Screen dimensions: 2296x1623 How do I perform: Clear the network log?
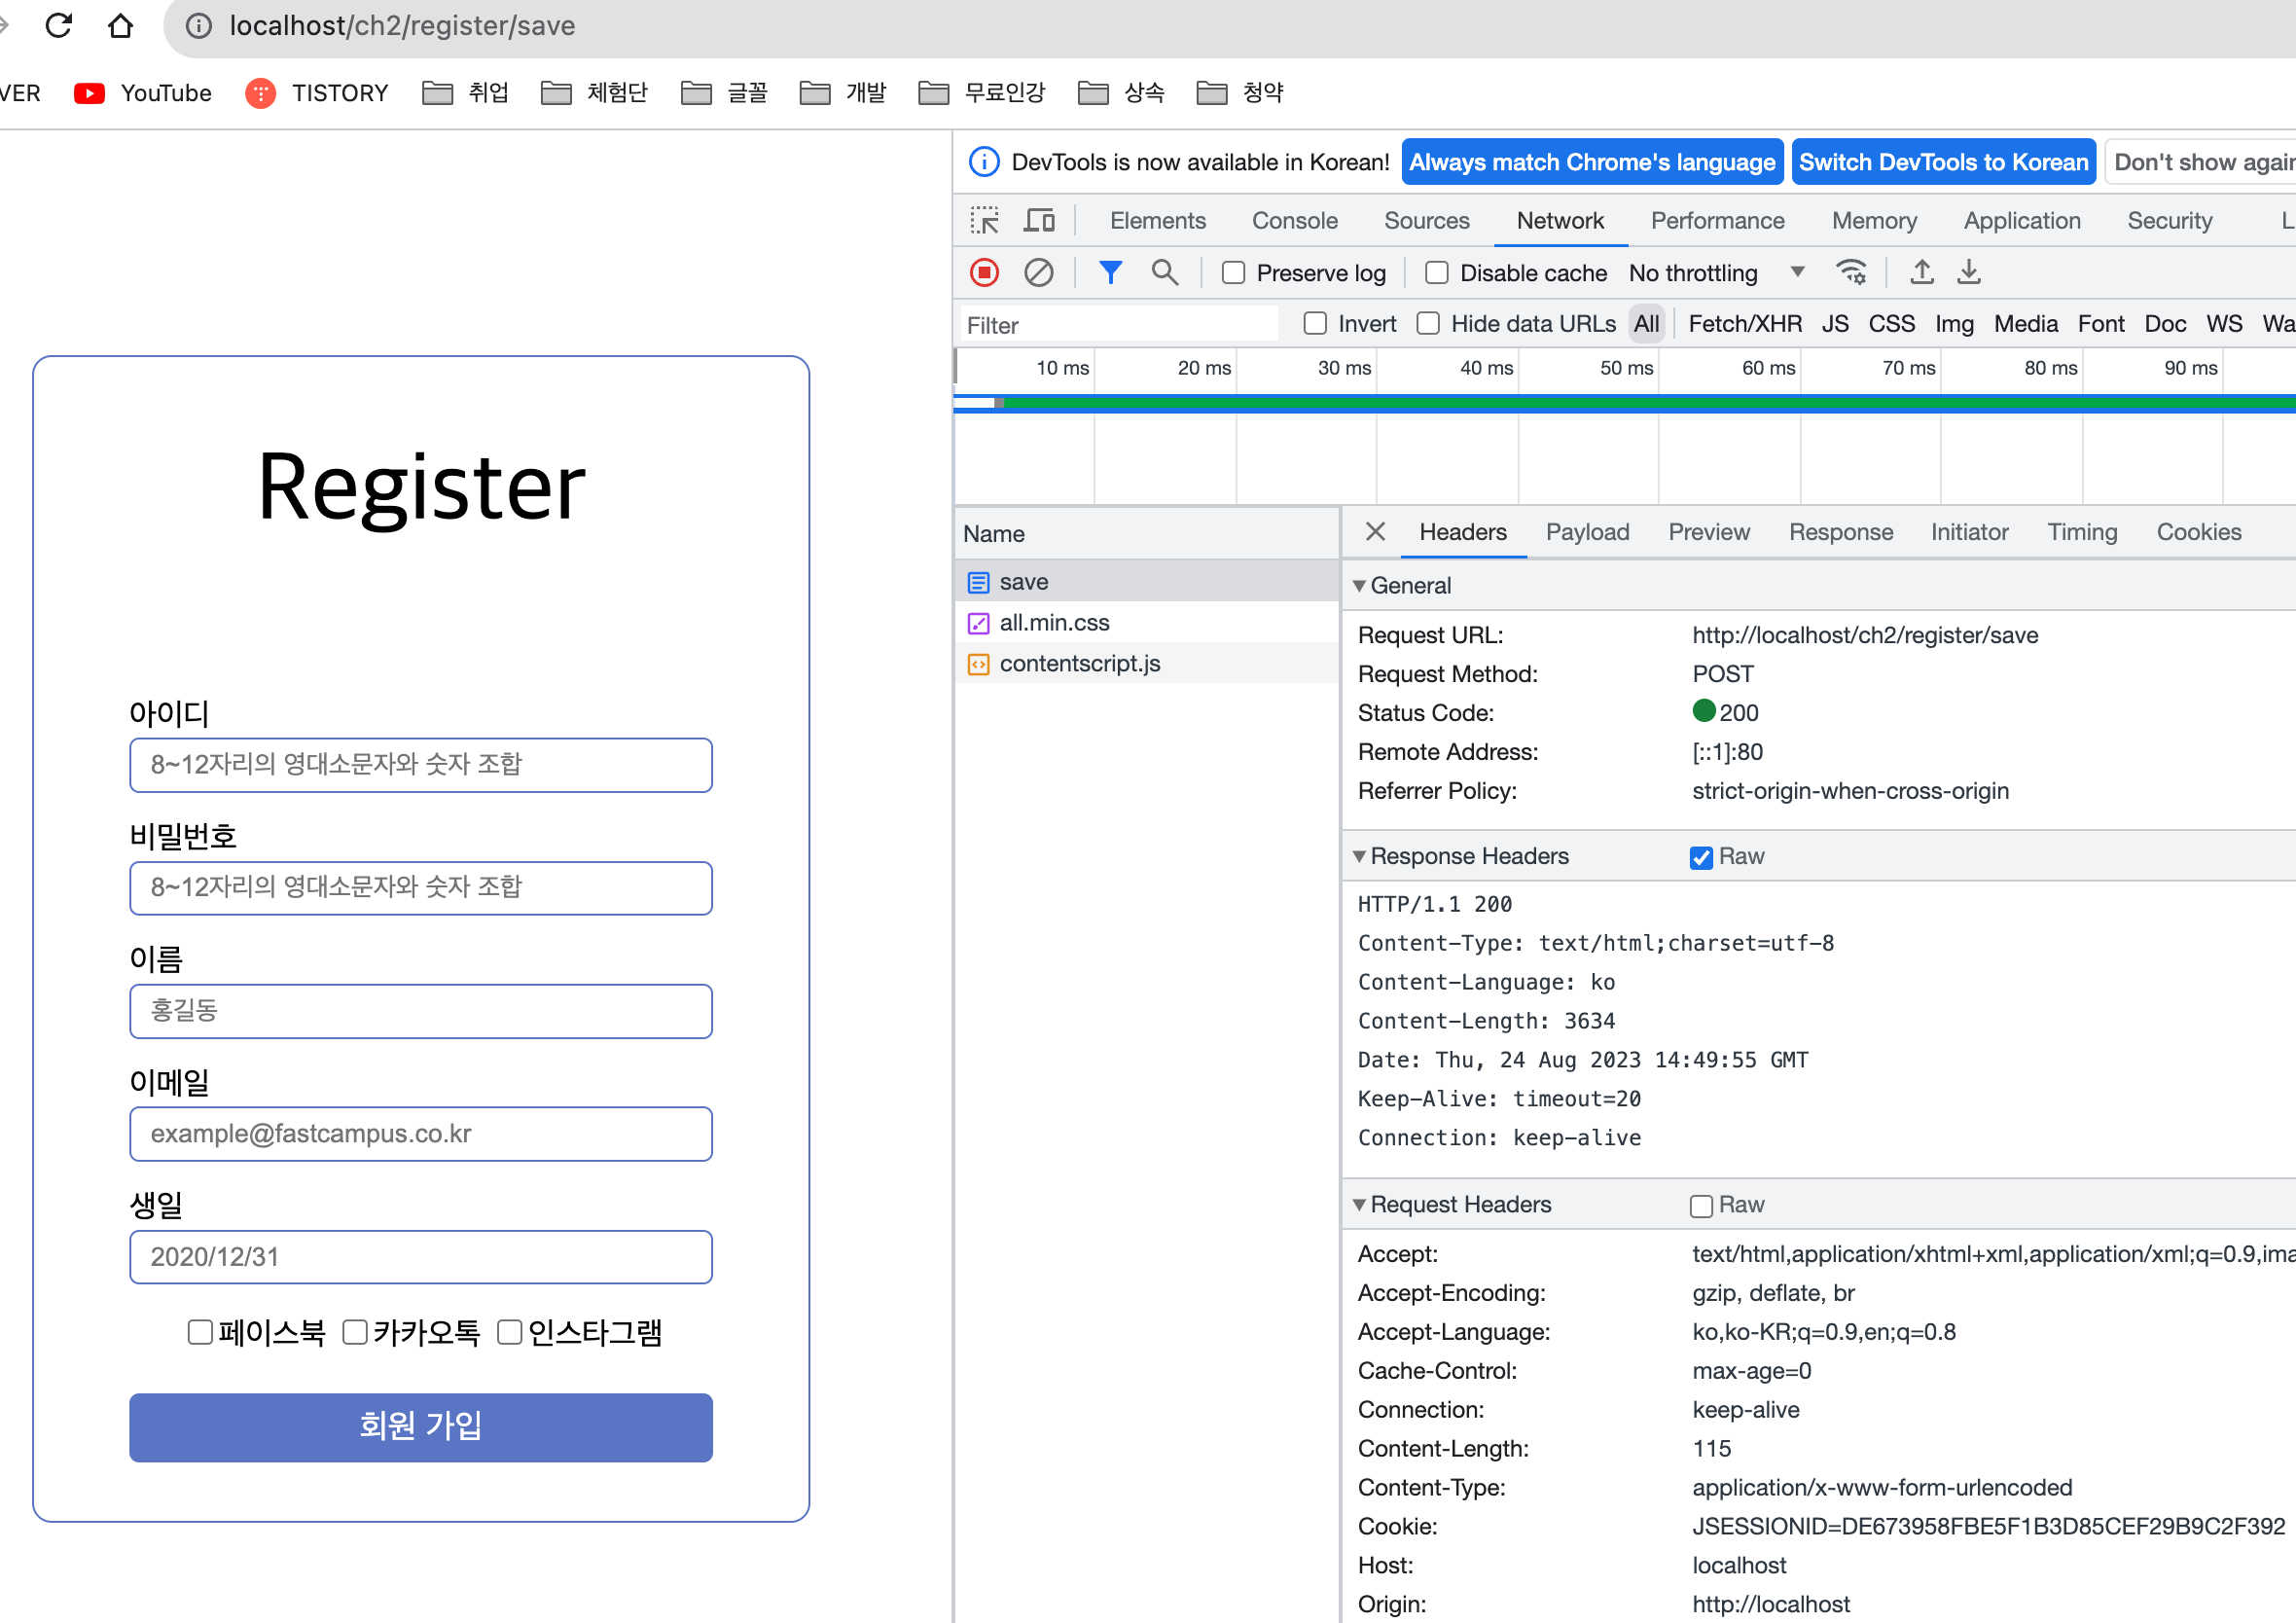[1038, 272]
